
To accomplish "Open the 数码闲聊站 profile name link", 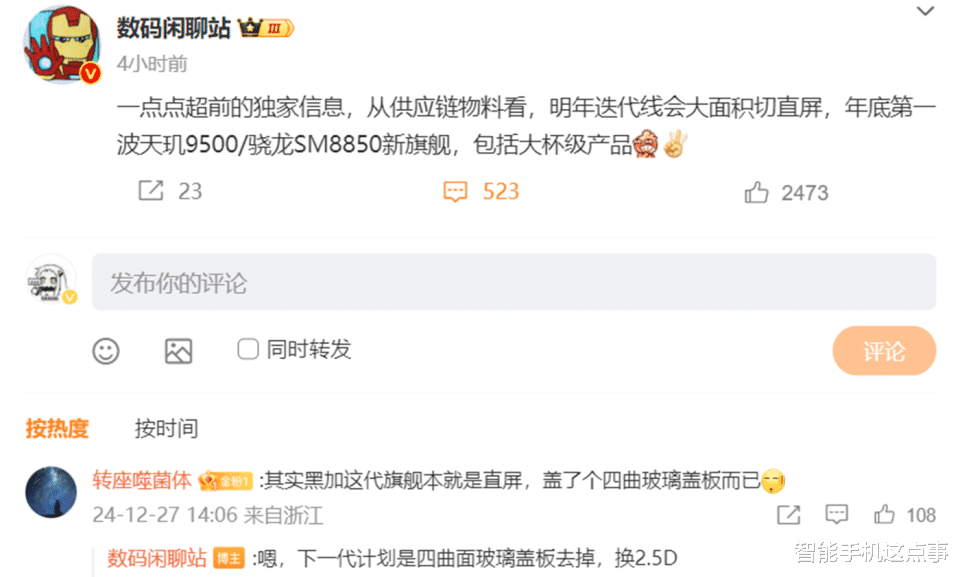I will 173,28.
